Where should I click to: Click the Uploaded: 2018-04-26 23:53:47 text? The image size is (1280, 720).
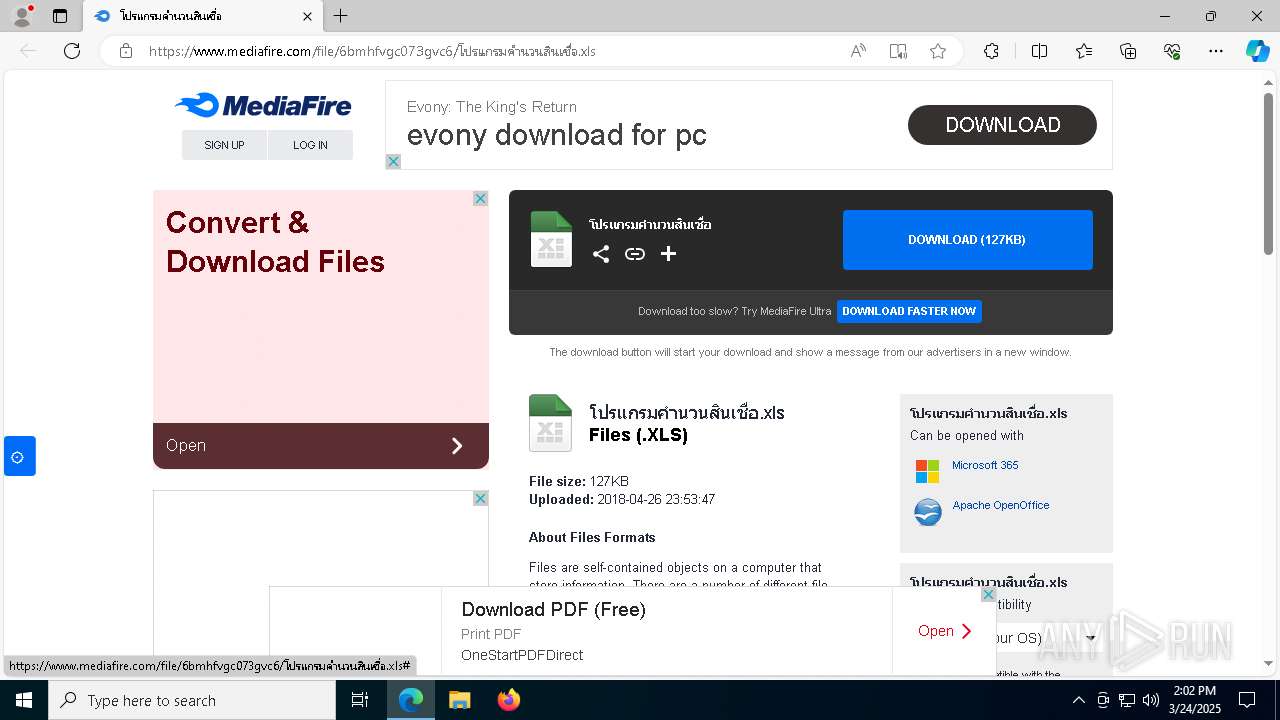(622, 499)
